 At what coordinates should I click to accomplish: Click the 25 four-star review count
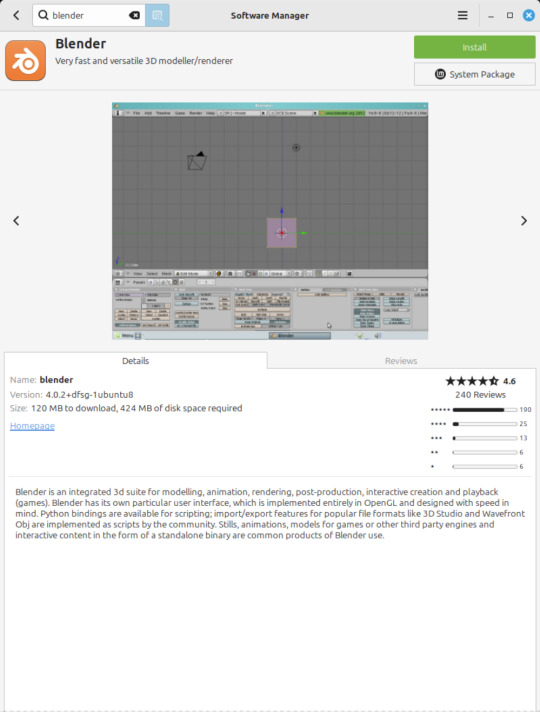tap(523, 424)
